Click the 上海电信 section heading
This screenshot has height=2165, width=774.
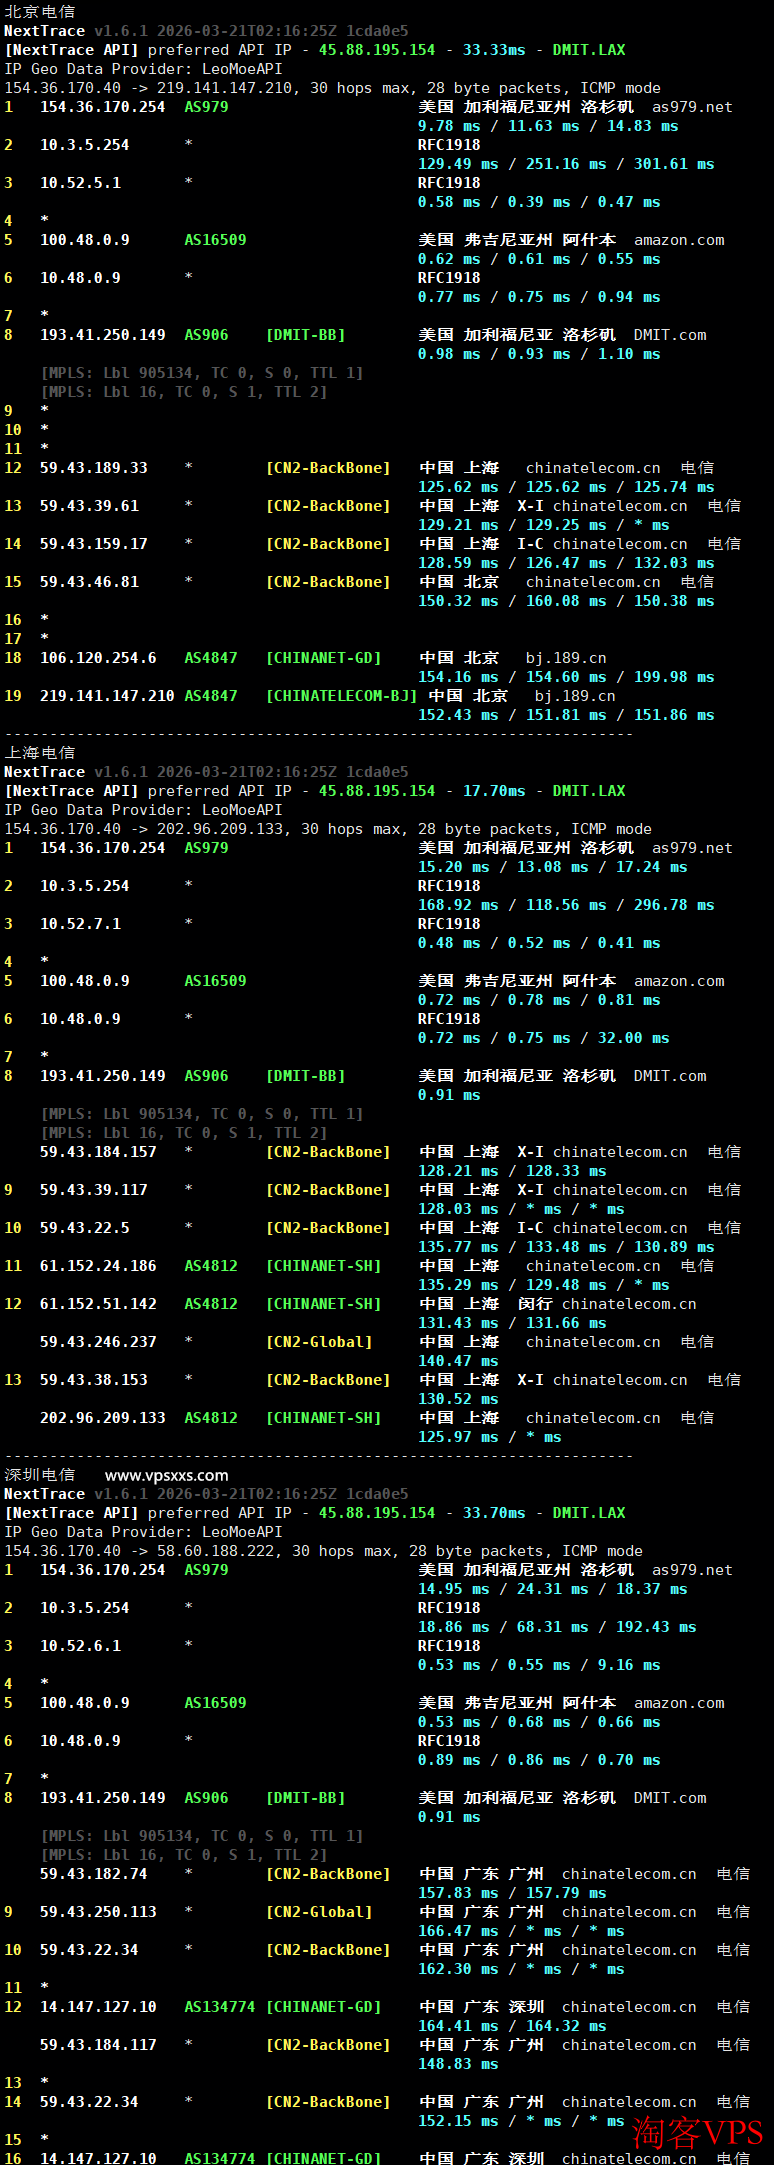point(40,753)
